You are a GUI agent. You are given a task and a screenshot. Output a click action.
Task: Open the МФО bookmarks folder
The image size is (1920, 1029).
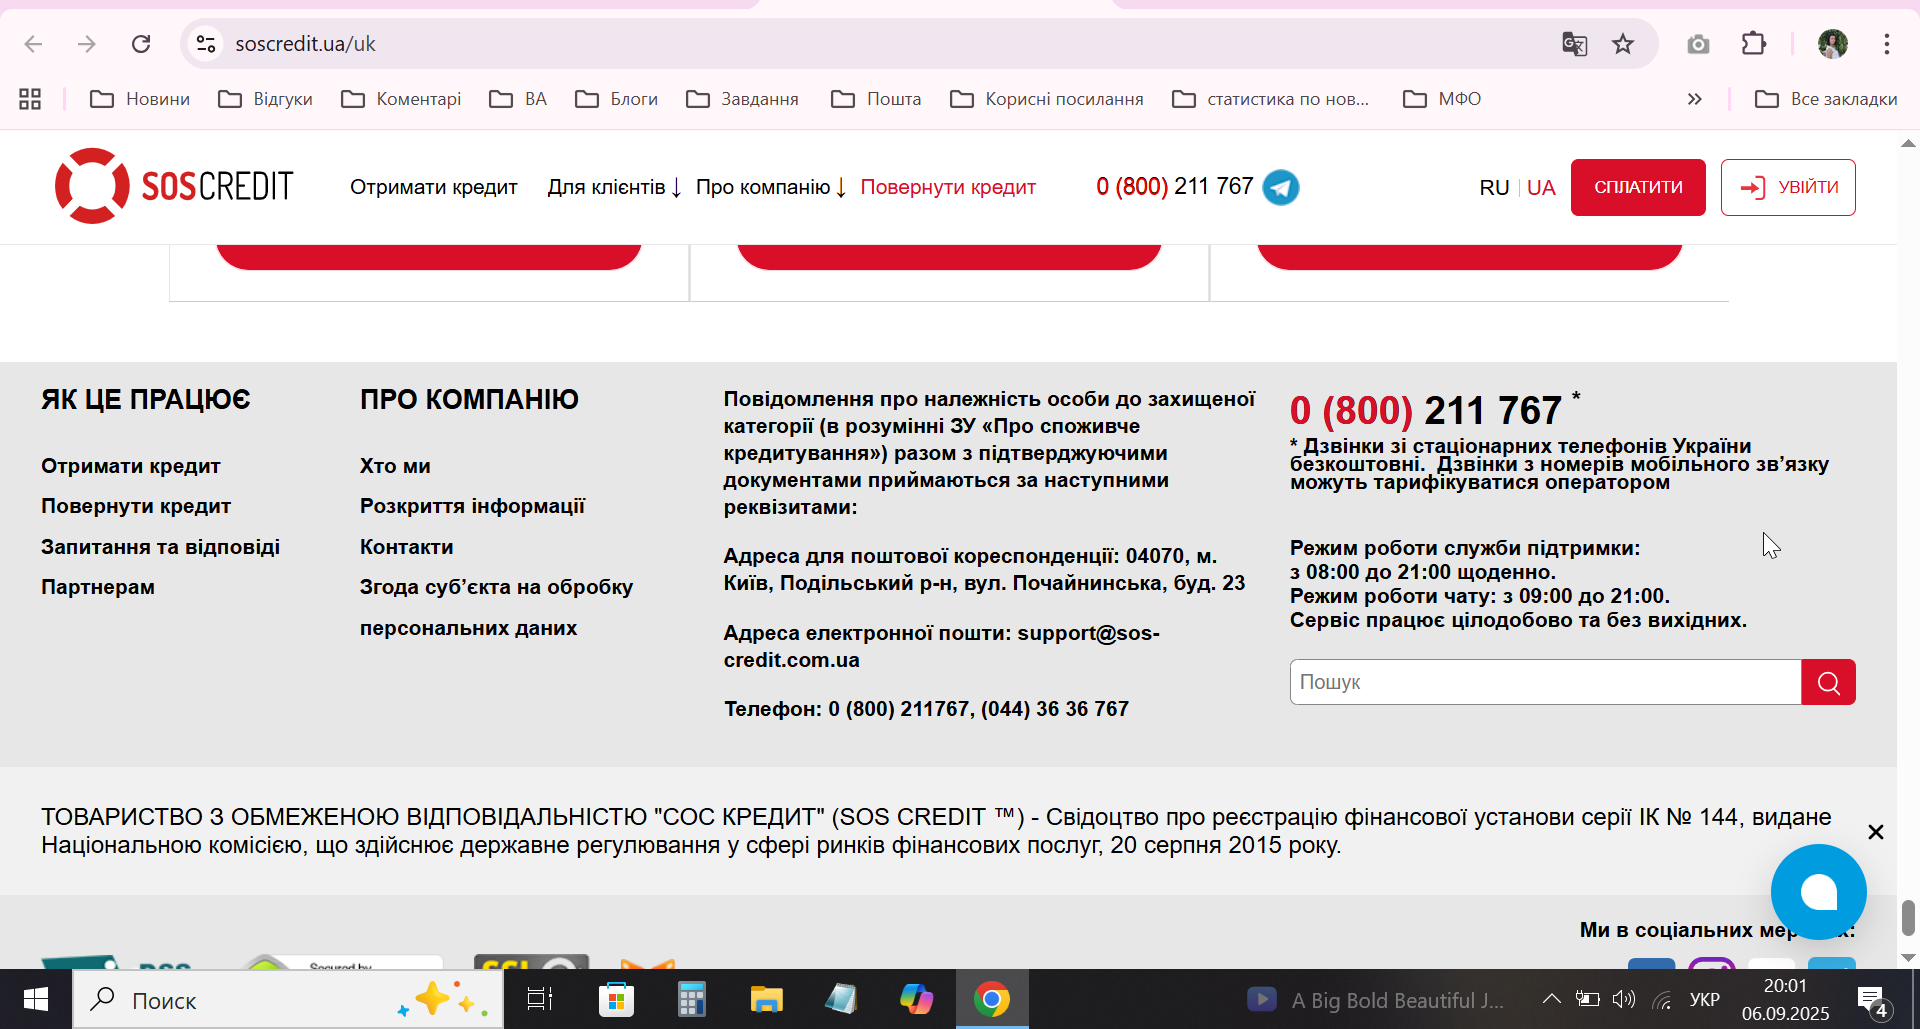pos(1442,99)
